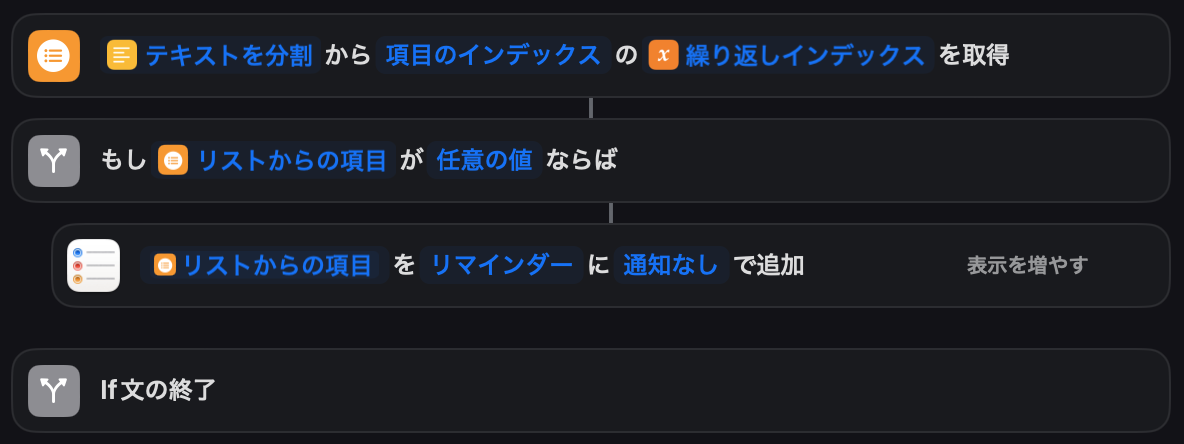Click the yellow text icon beside テキストを分割
This screenshot has height=444, width=1184.
tap(121, 55)
